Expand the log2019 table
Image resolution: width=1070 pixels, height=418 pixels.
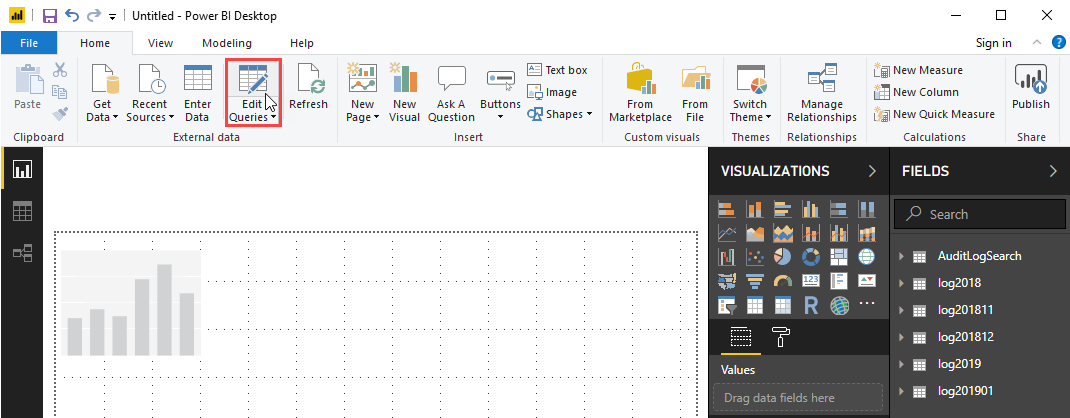pyautogui.click(x=901, y=364)
